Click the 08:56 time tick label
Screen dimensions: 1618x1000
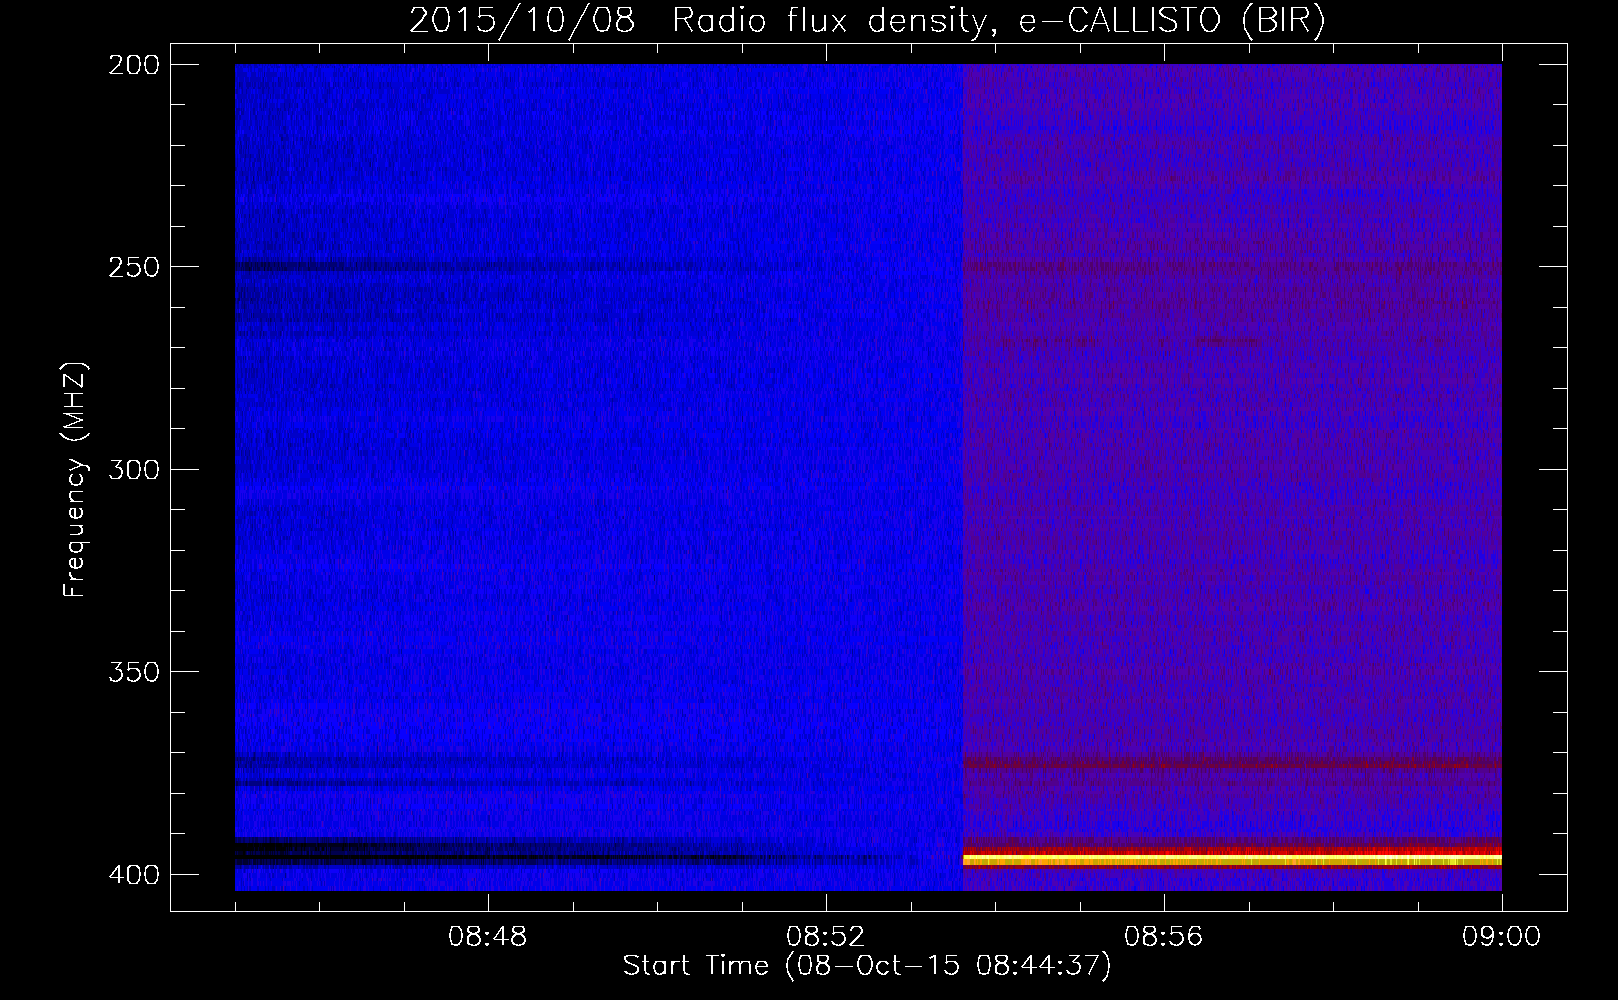[1163, 937]
